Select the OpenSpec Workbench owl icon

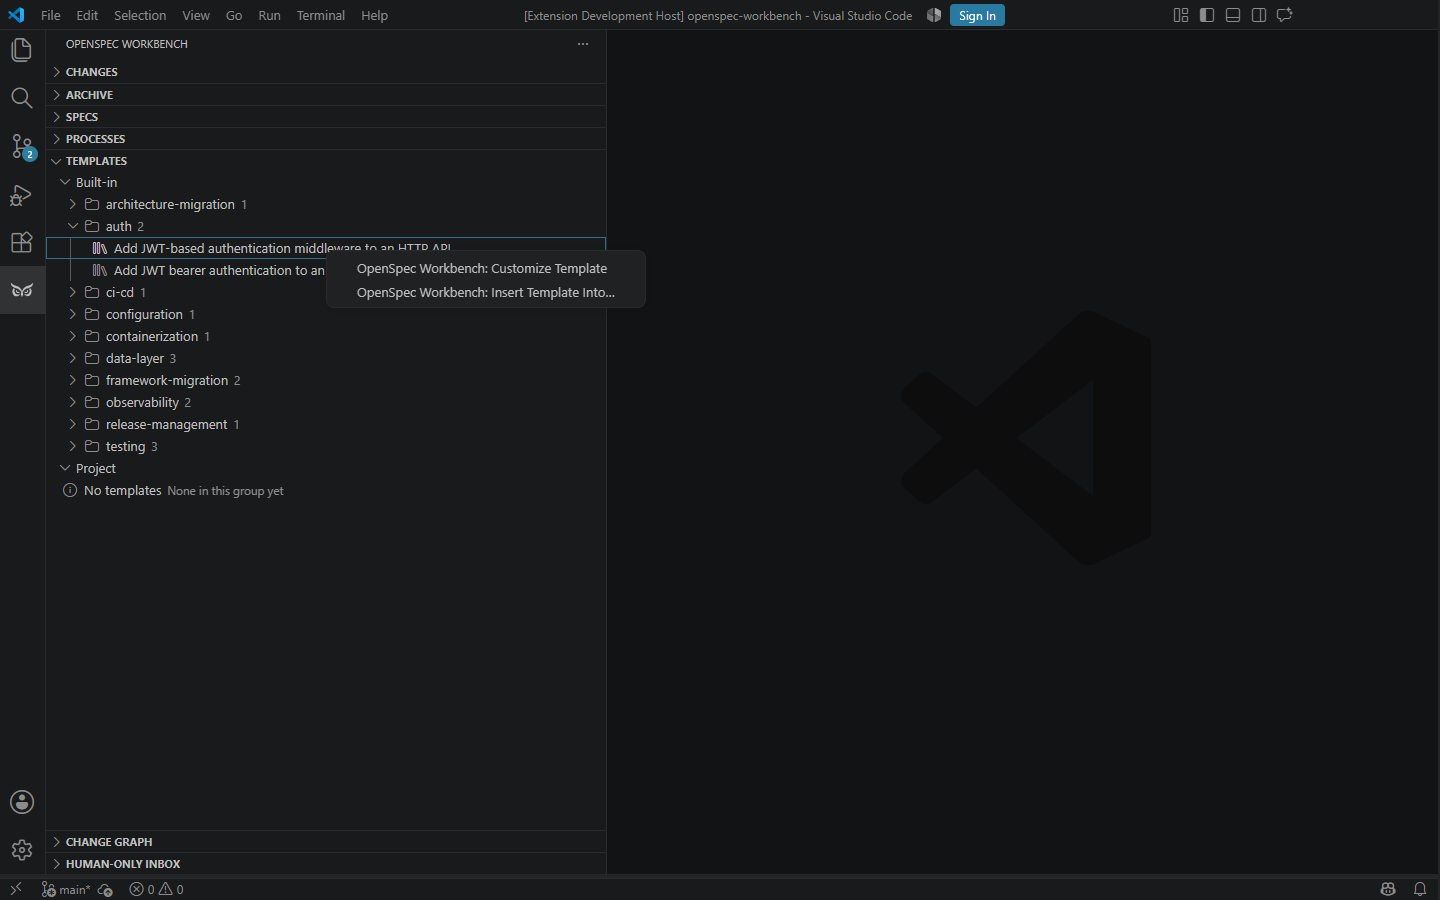tap(22, 290)
